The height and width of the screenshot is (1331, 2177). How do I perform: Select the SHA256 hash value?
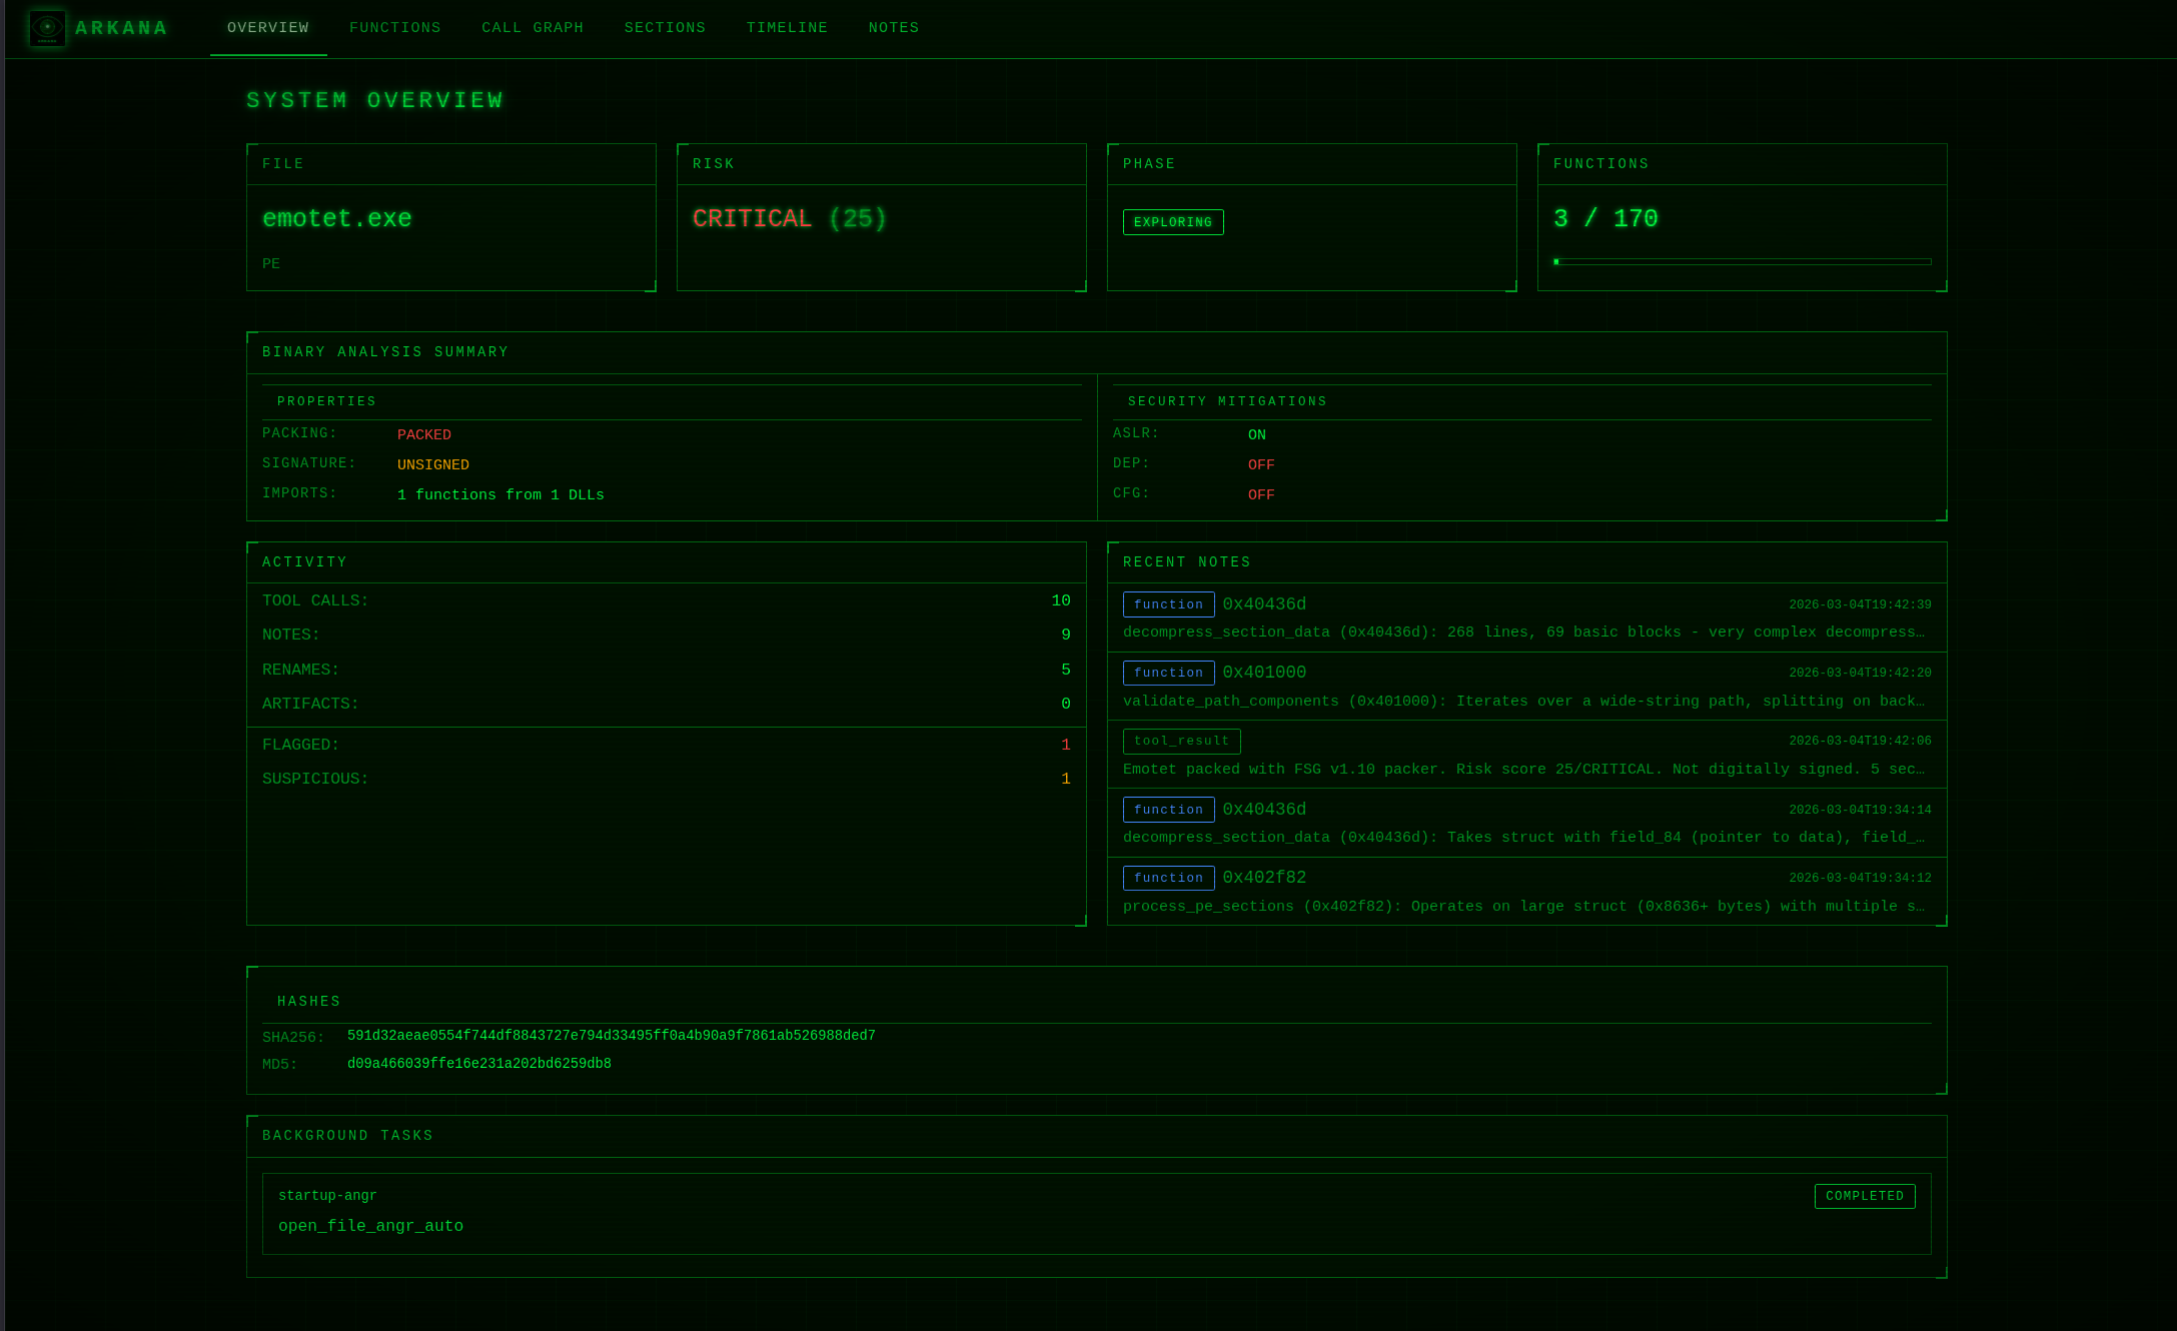point(611,1035)
